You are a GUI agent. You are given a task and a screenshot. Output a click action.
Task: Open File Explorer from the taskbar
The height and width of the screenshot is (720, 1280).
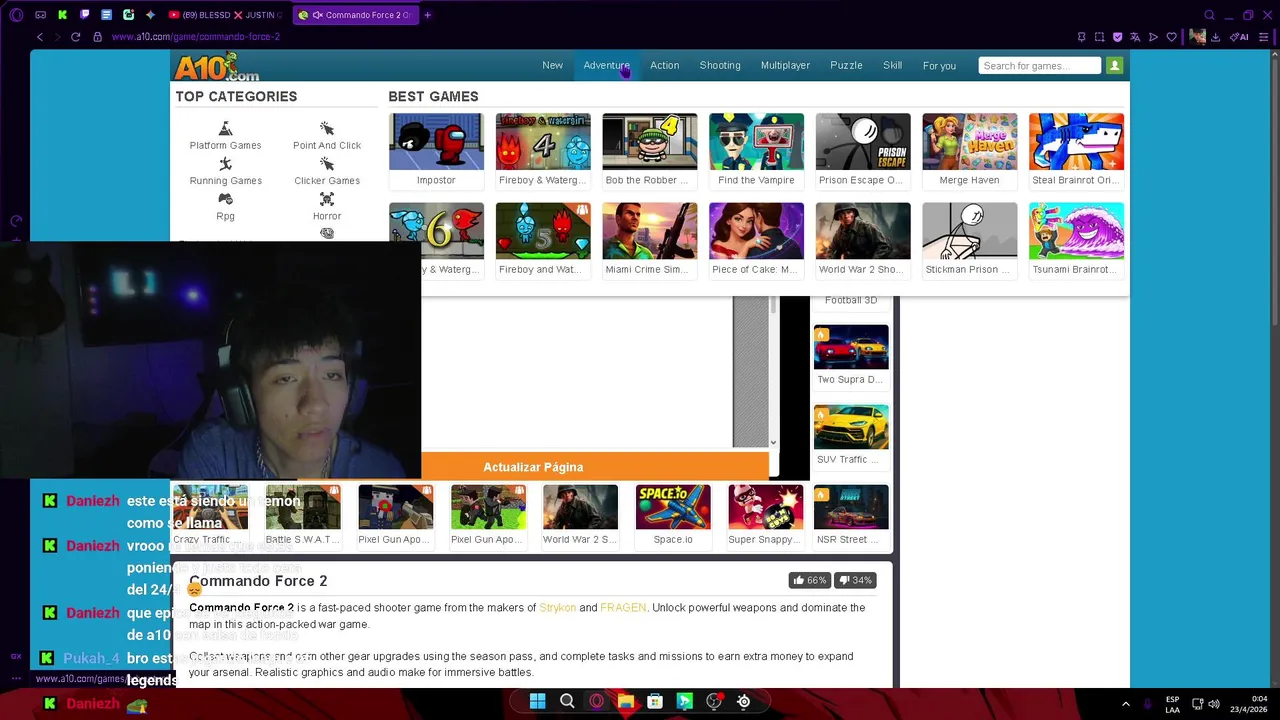625,701
